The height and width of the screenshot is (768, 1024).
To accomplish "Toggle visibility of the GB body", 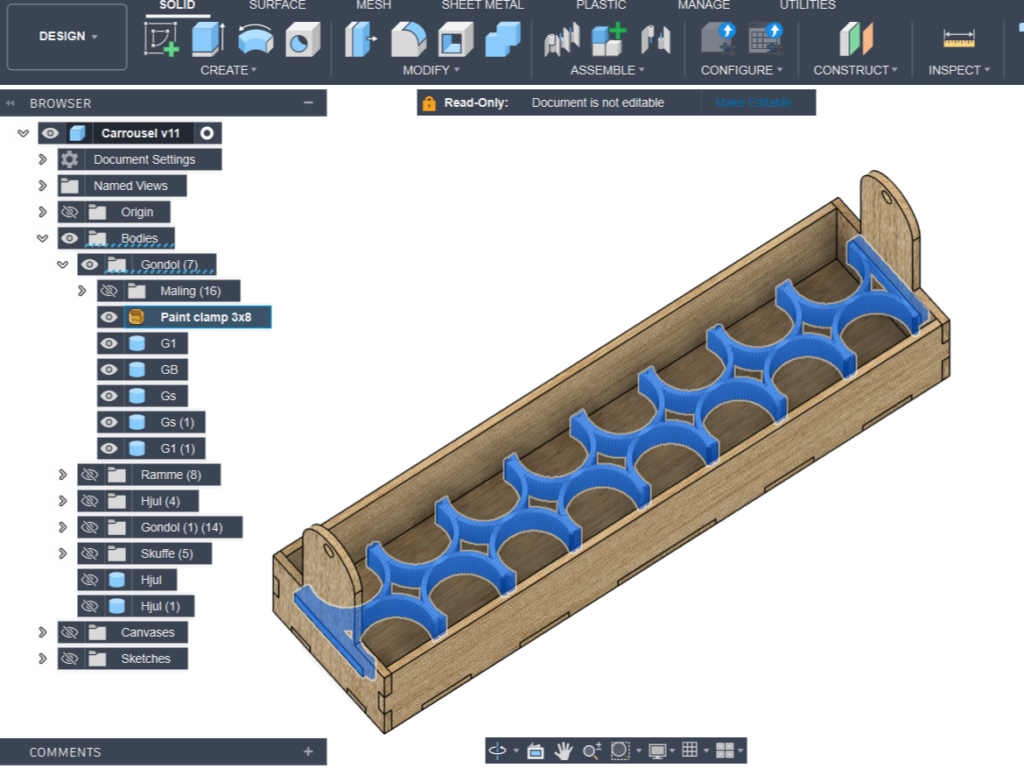I will click(110, 370).
